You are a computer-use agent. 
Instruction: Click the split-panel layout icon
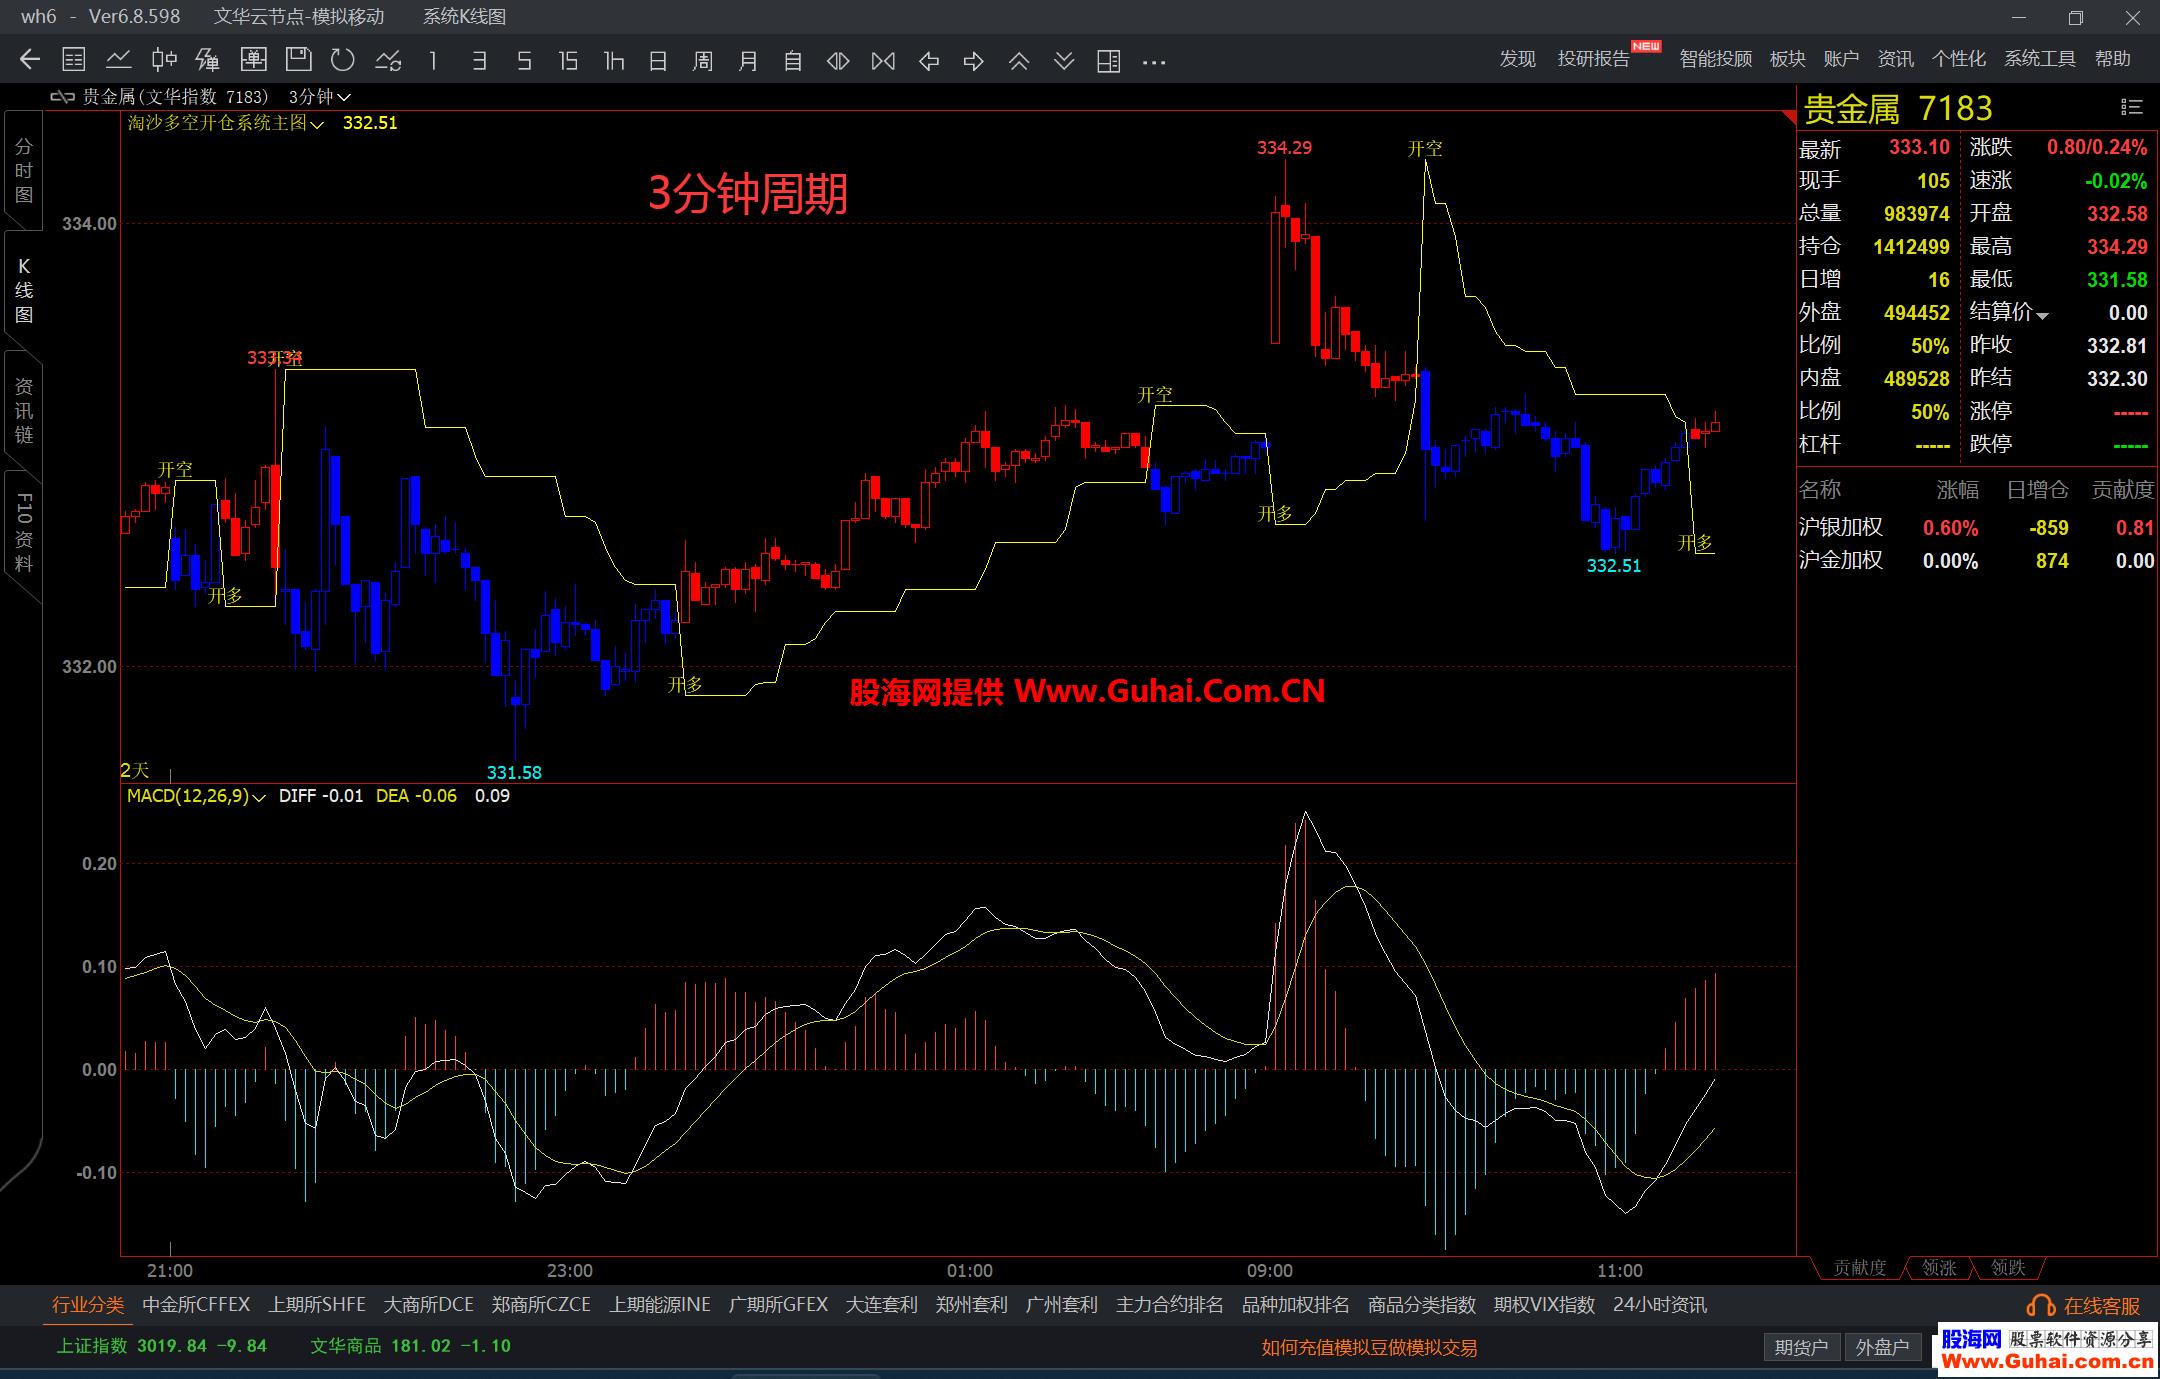tap(1108, 61)
